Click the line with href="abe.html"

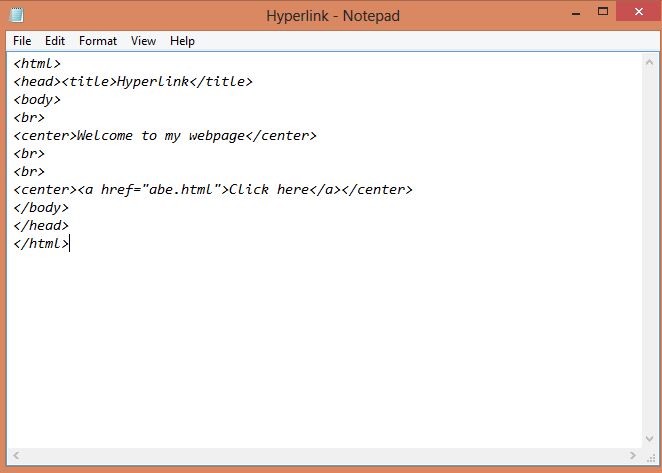pos(213,190)
